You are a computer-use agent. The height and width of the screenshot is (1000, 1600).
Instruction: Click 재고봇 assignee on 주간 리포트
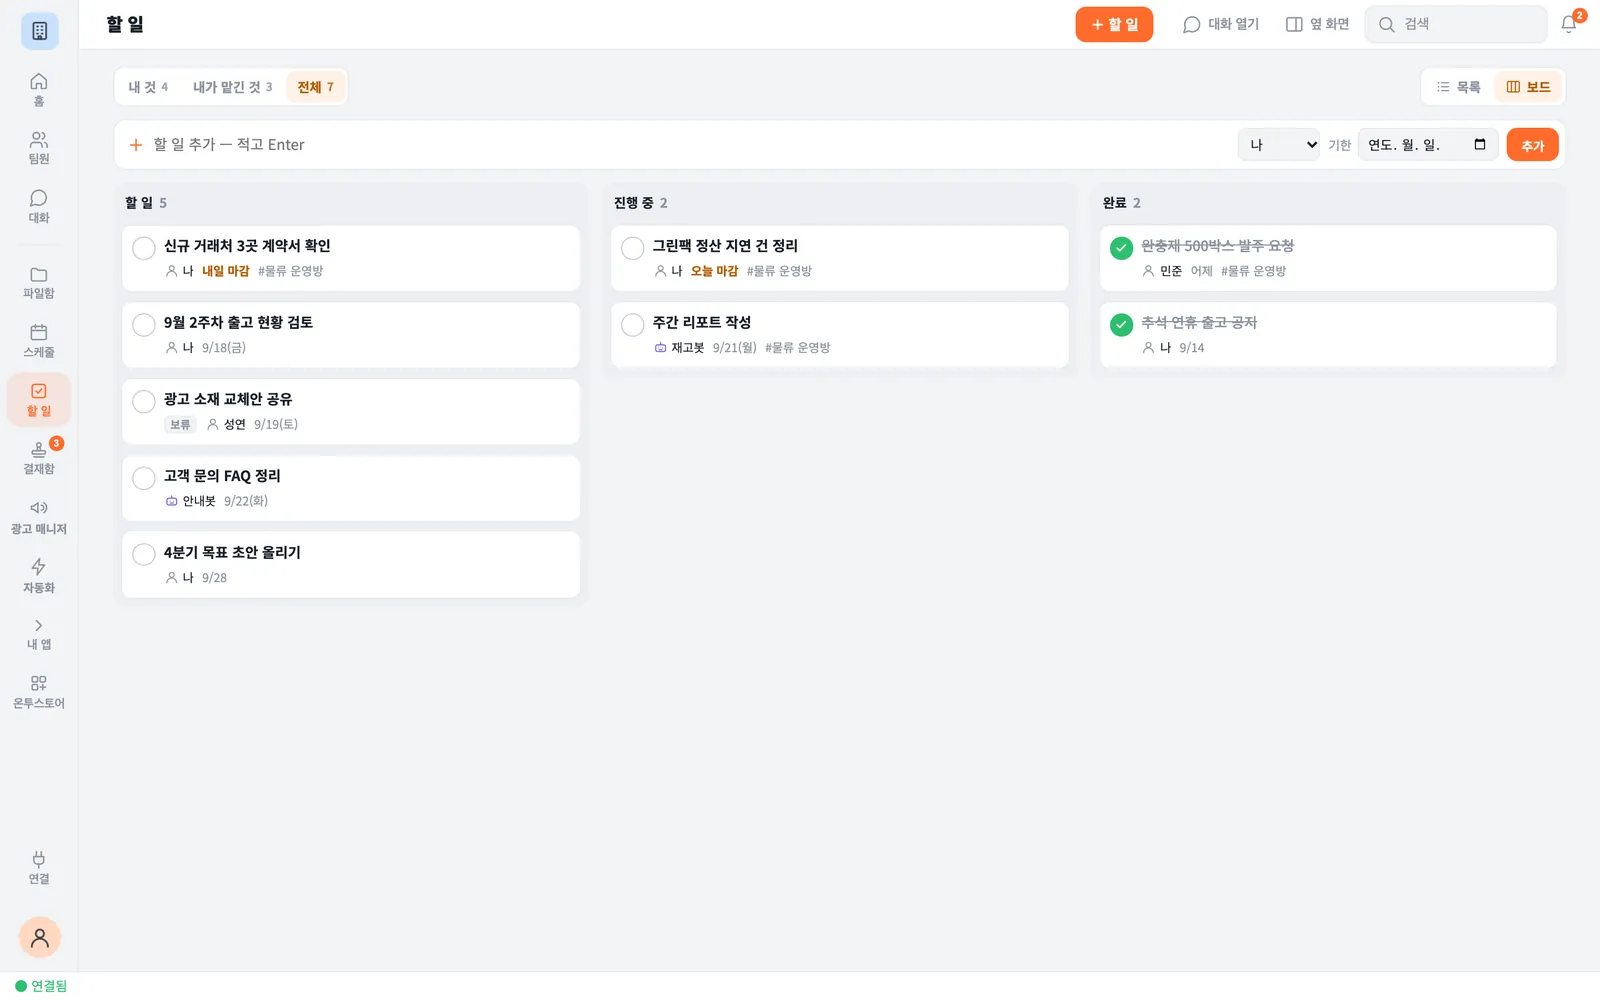point(679,348)
